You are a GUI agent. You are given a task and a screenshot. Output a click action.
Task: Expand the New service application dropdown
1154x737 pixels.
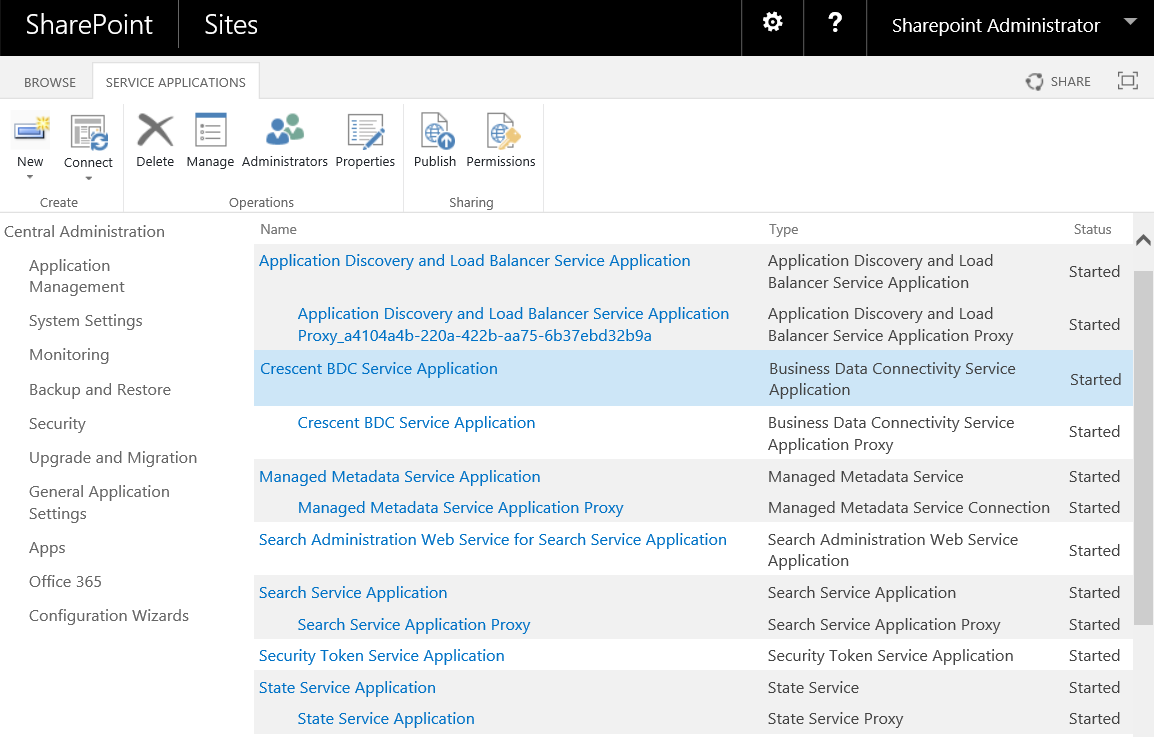[30, 177]
